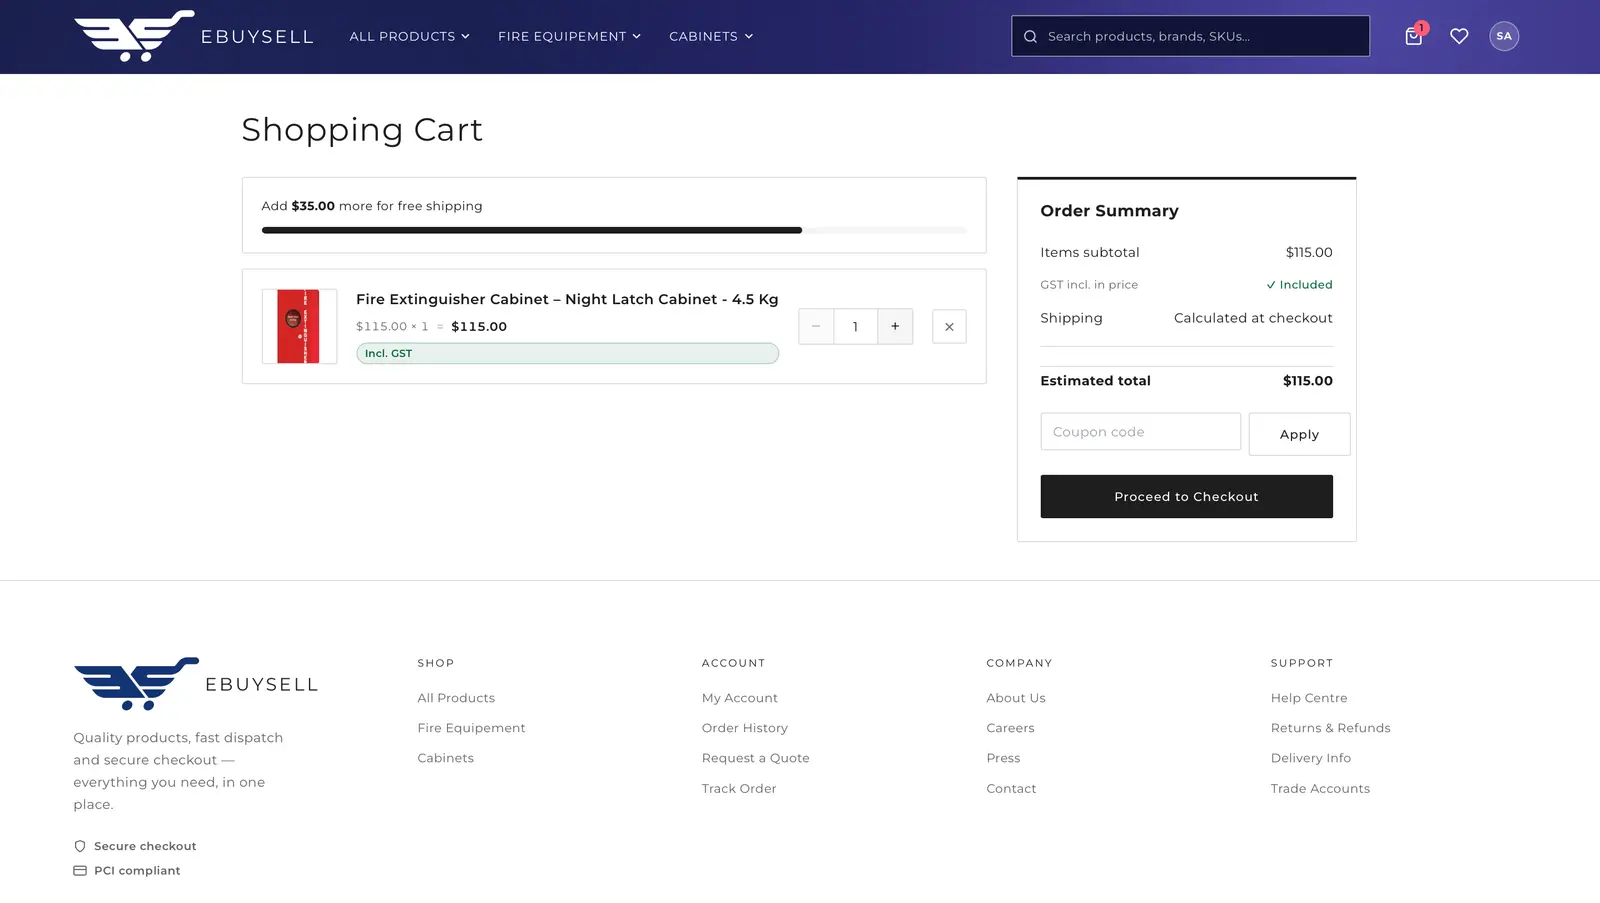Viewport: 1600px width, 903px height.
Task: Click the Incl. GST badge
Action: pyautogui.click(x=567, y=353)
